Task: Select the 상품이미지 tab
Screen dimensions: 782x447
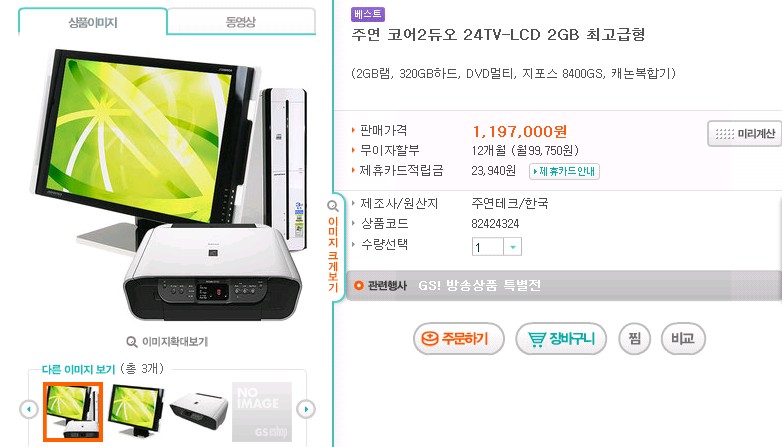Action: click(93, 22)
